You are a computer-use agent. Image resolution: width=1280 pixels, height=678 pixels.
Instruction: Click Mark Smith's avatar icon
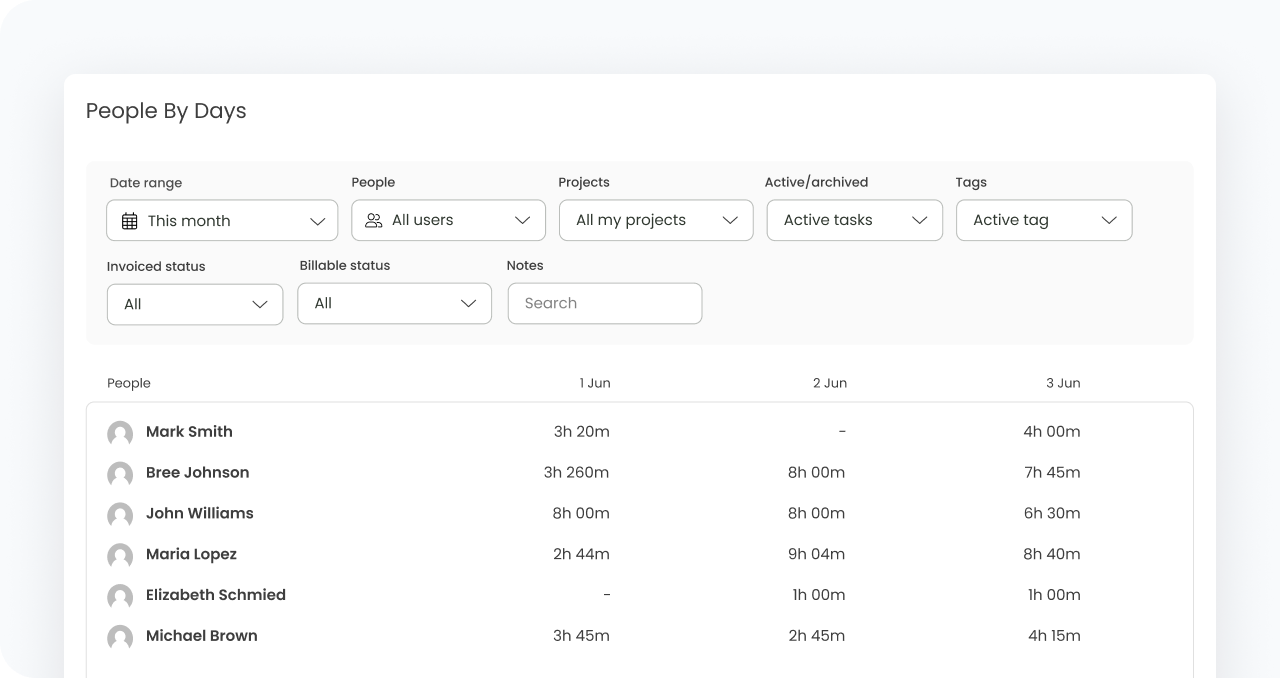(x=120, y=433)
